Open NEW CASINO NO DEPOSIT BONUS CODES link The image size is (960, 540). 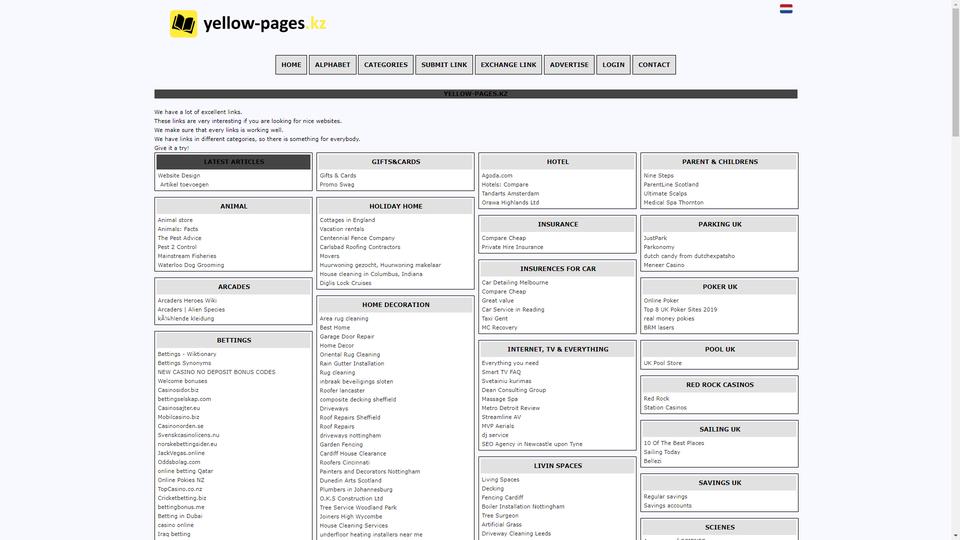(x=217, y=372)
